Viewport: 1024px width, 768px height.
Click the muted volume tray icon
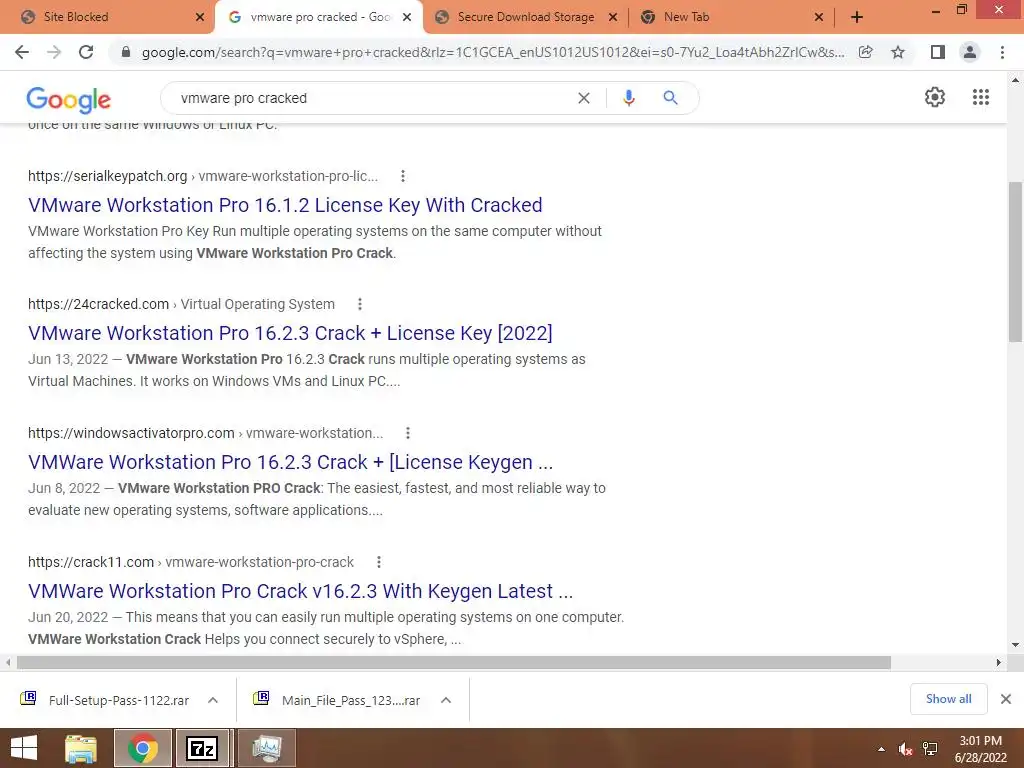coord(905,749)
